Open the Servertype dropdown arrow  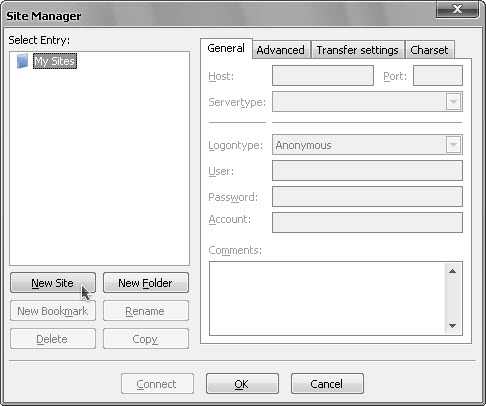(453, 102)
